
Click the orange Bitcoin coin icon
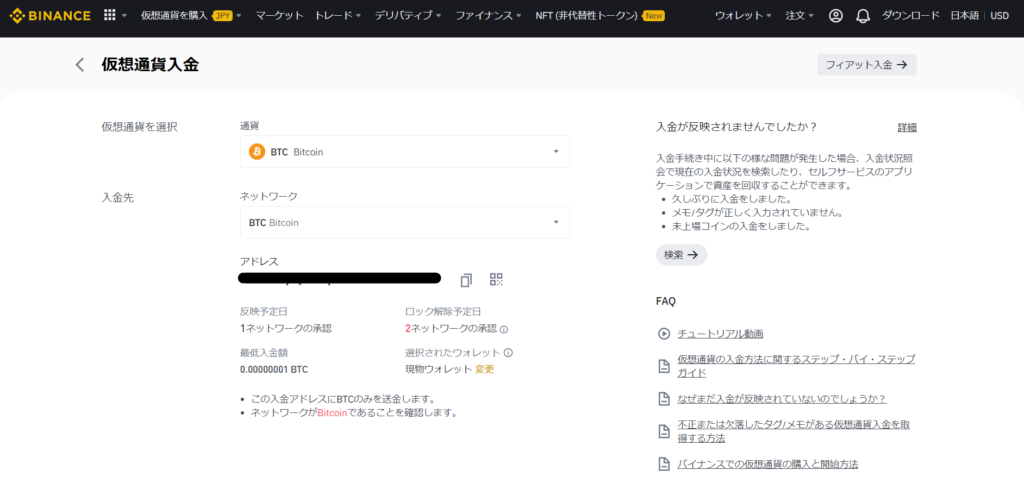point(257,151)
